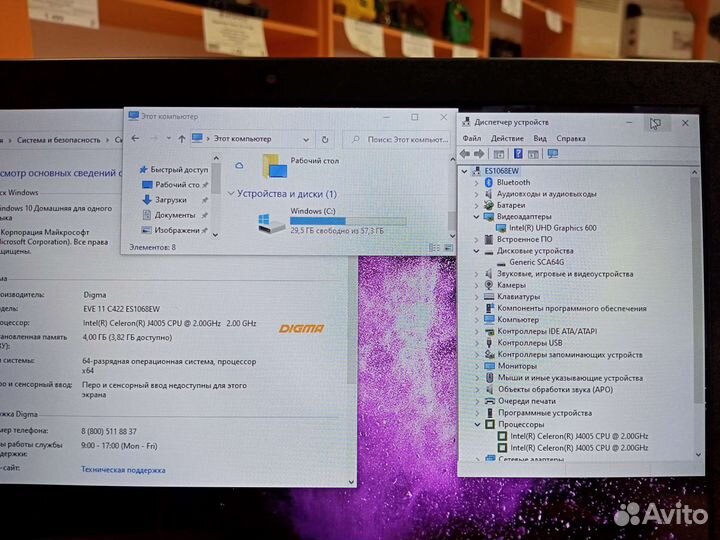This screenshot has width=720, height=540.
Task: Collapse the Видеоадаптеры node
Action: tap(477, 217)
